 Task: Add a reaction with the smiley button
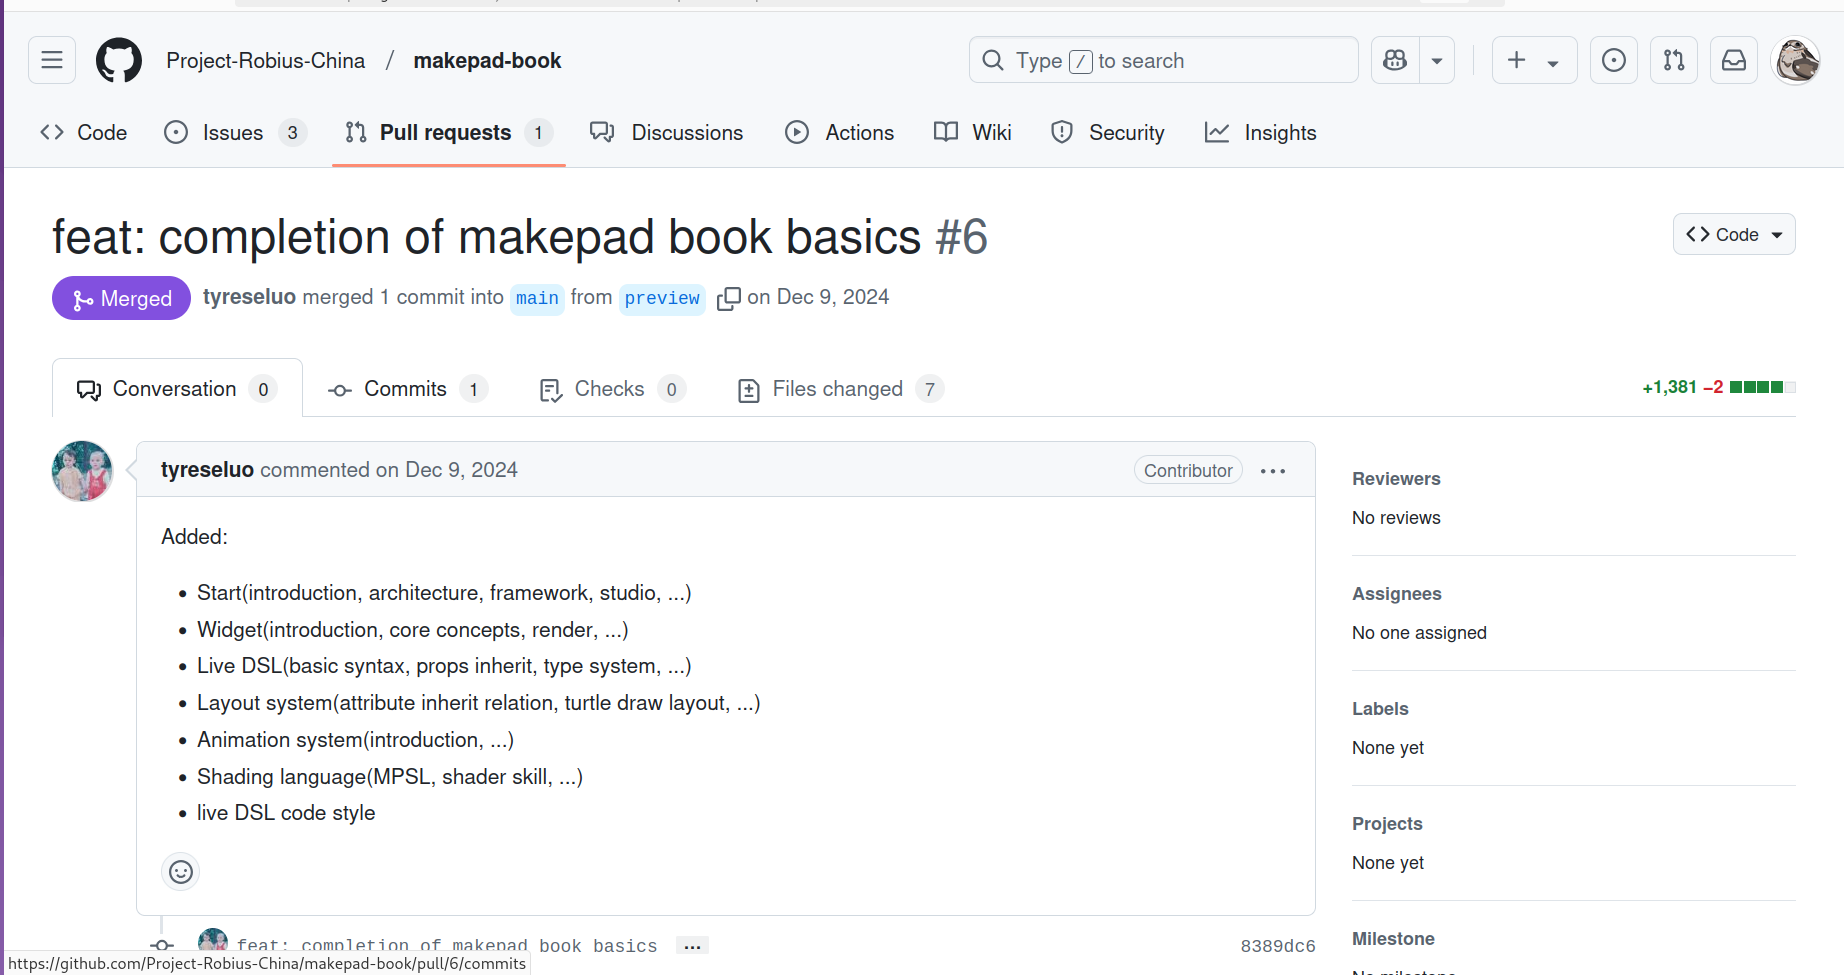pyautogui.click(x=181, y=872)
